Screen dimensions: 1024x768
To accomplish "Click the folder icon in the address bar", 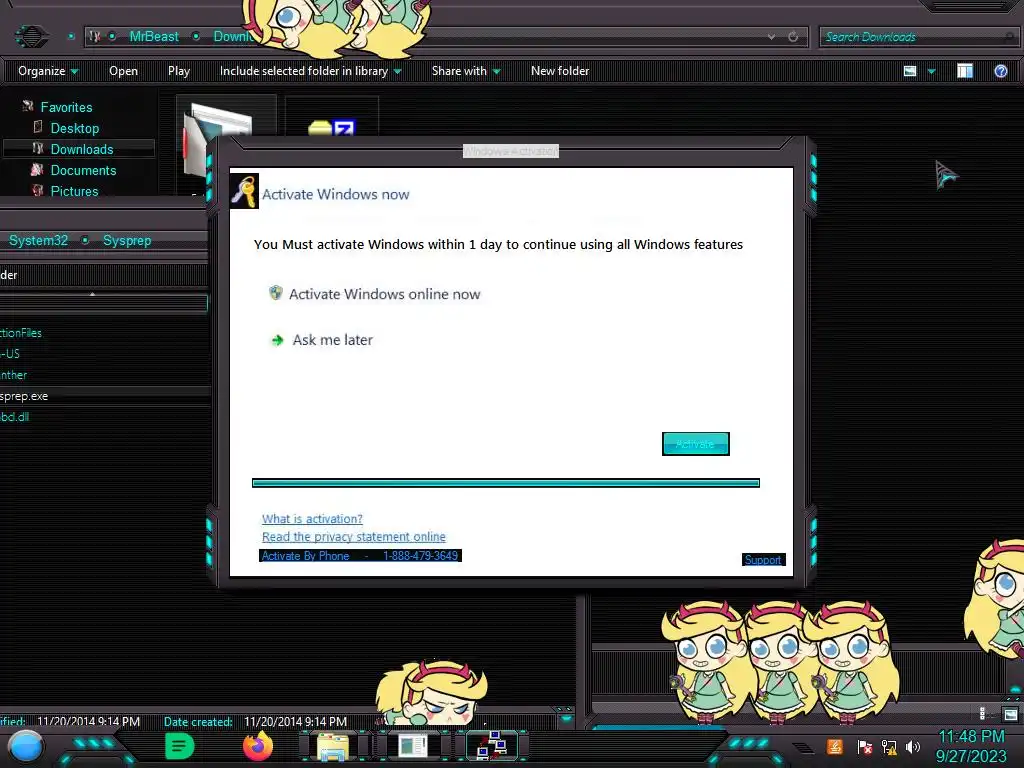I will pyautogui.click(x=95, y=37).
